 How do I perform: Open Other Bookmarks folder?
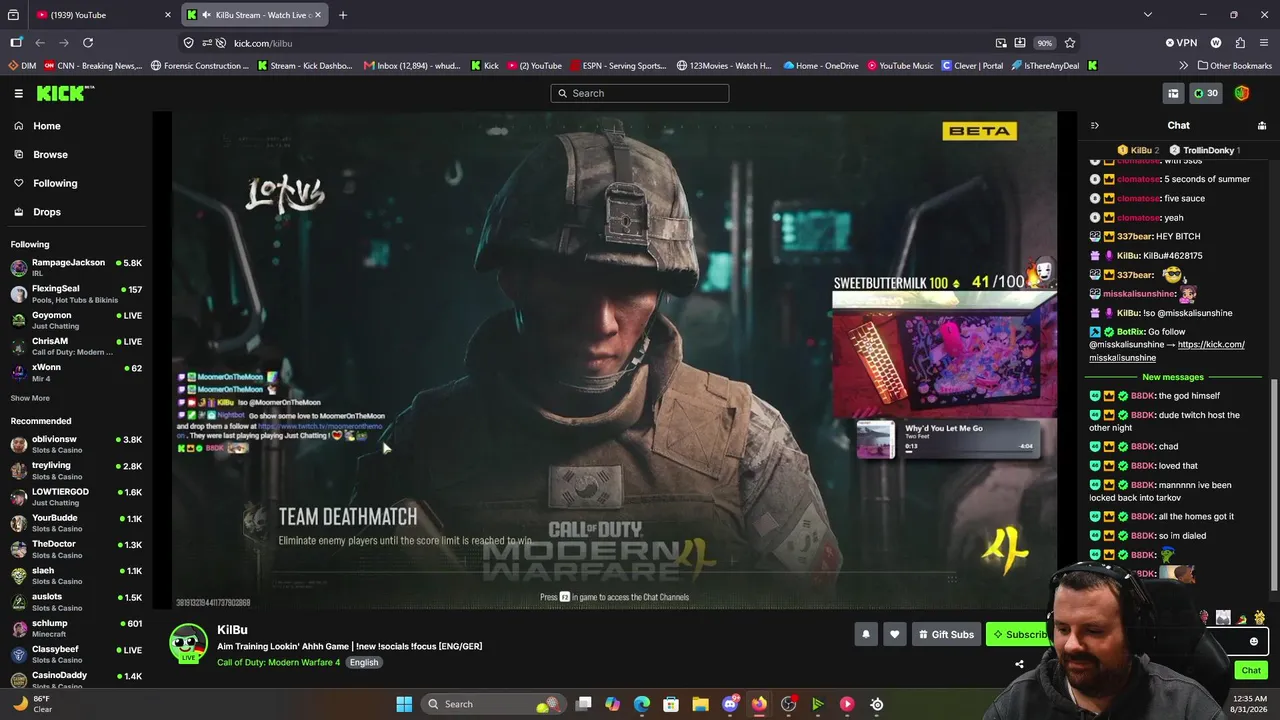pyautogui.click(x=1234, y=66)
